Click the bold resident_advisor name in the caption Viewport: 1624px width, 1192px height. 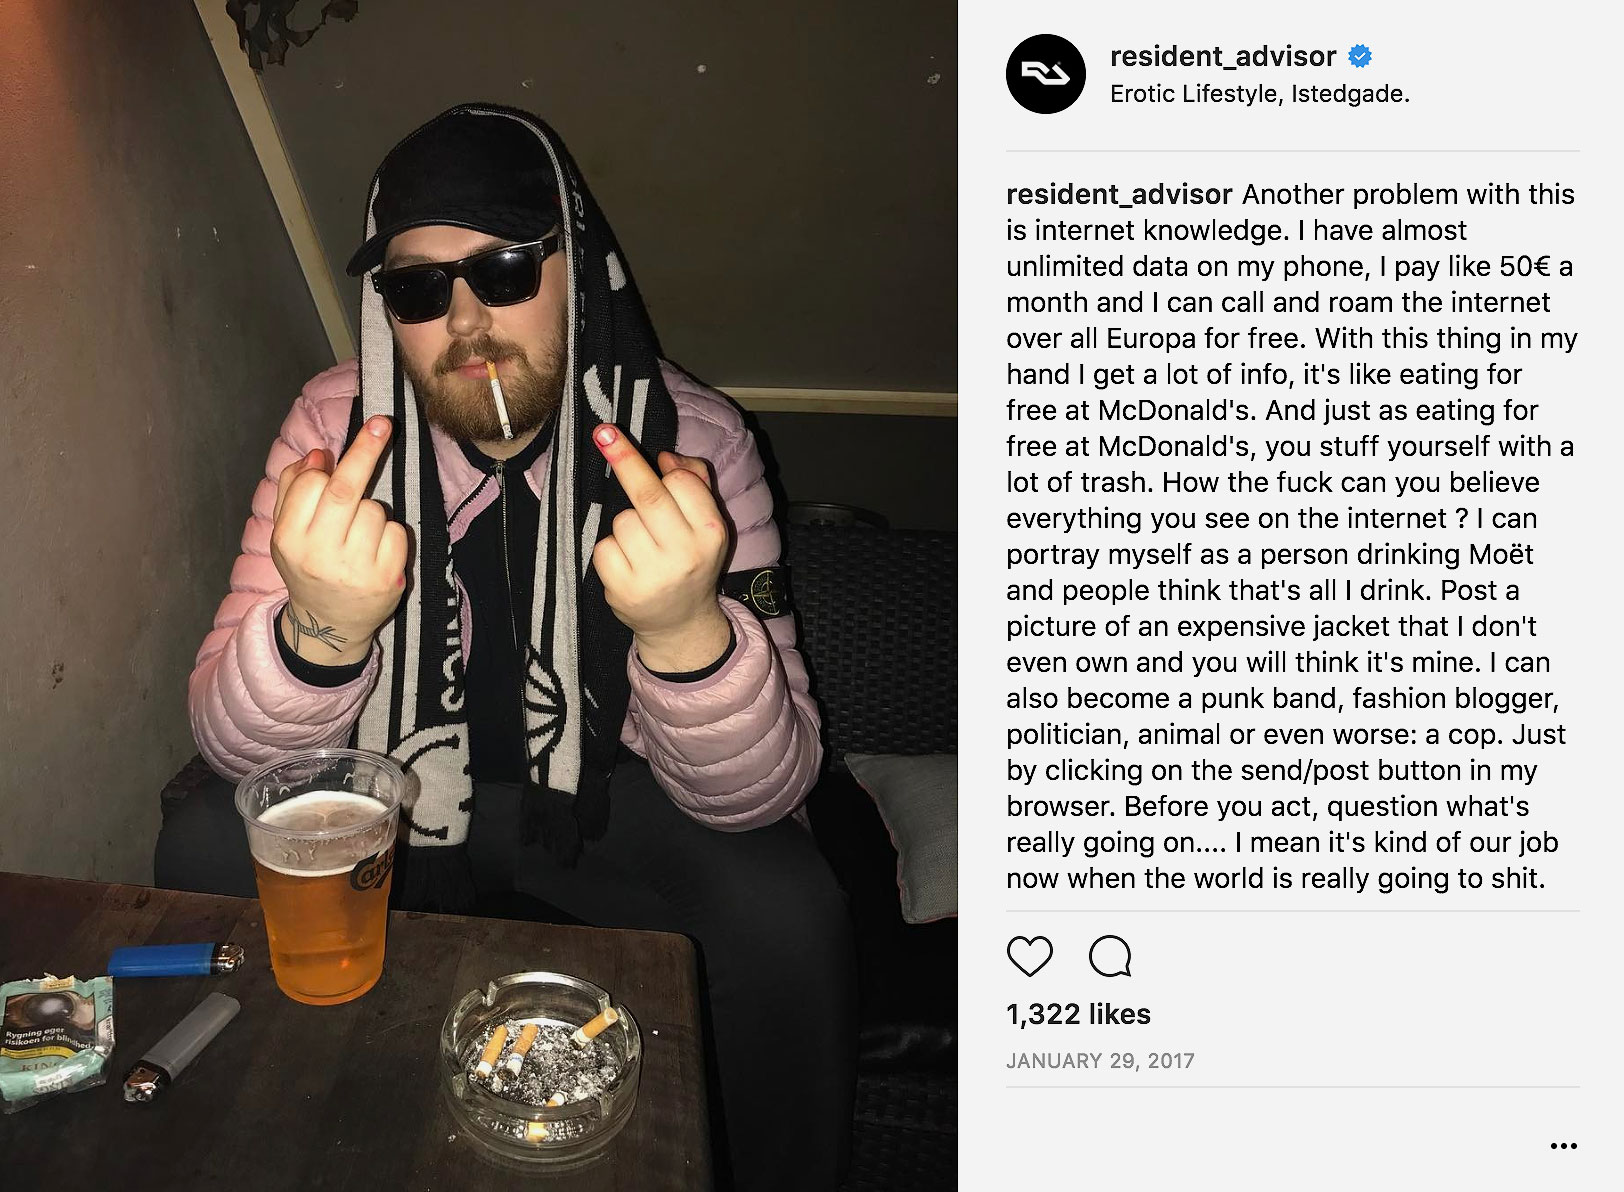[1119, 194]
